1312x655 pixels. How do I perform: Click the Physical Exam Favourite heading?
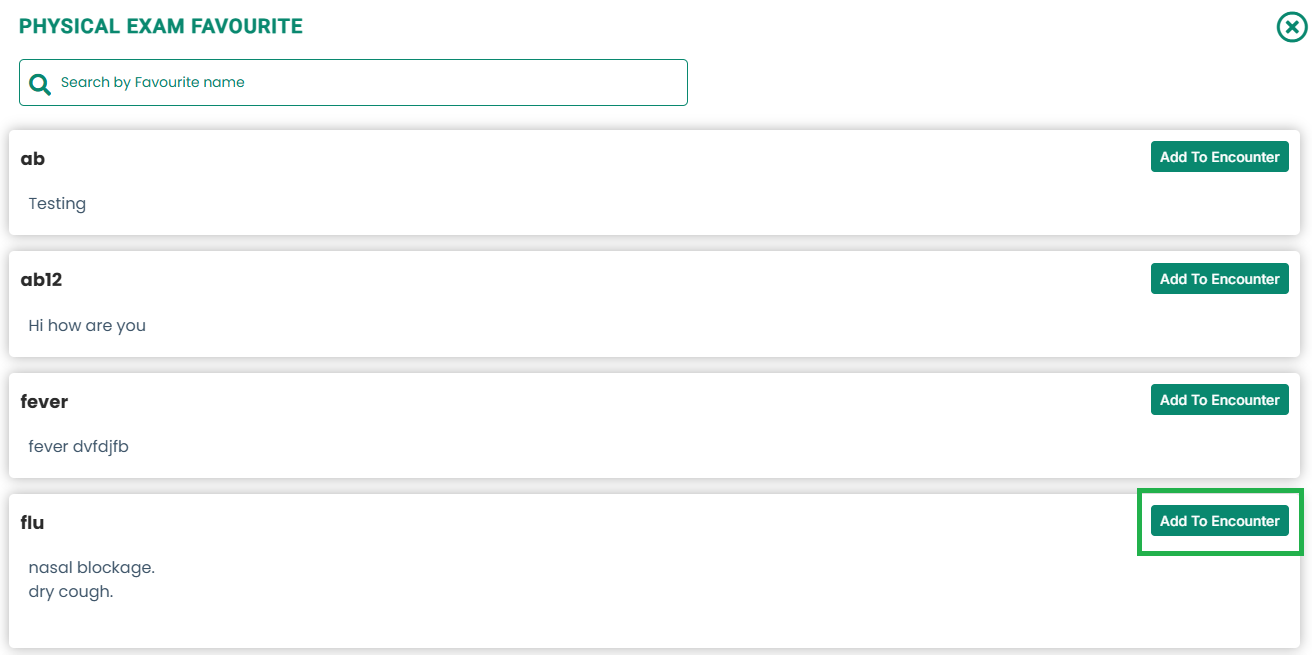click(x=161, y=27)
